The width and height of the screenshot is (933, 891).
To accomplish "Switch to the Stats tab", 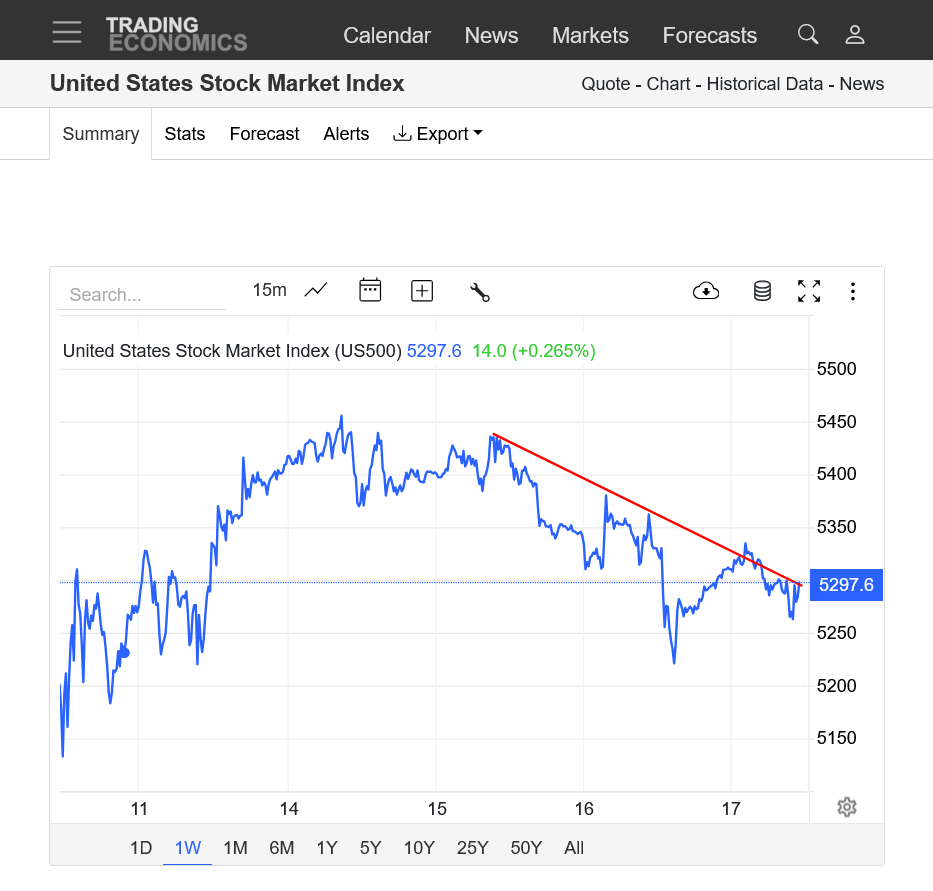I will pos(184,134).
